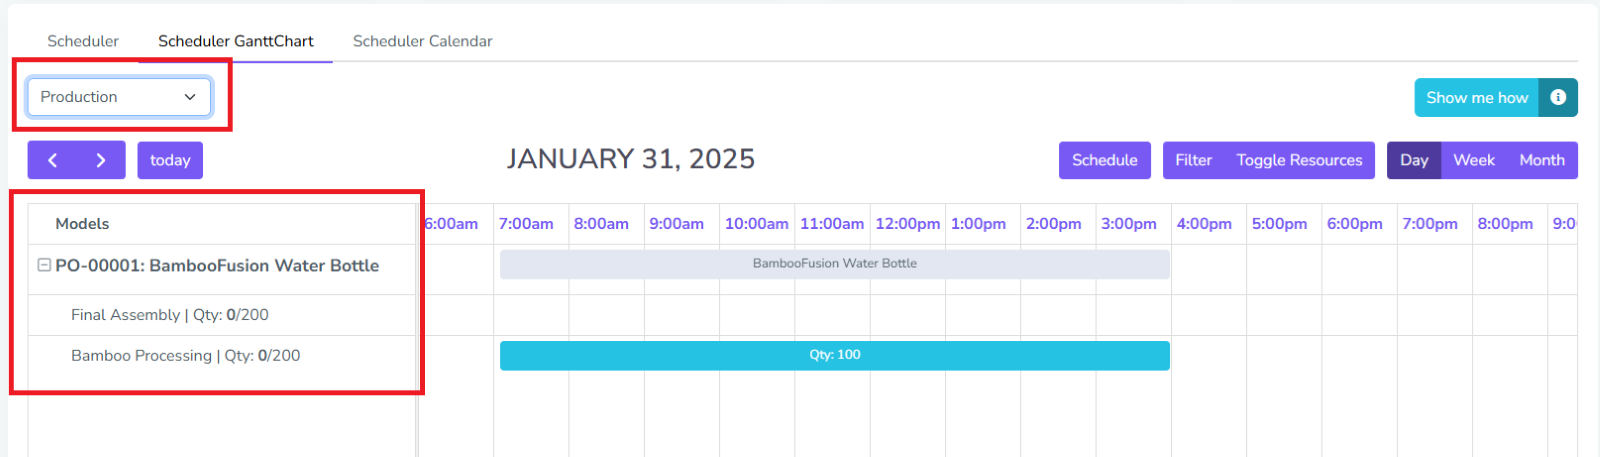Click the Show me how button

point(1476,98)
